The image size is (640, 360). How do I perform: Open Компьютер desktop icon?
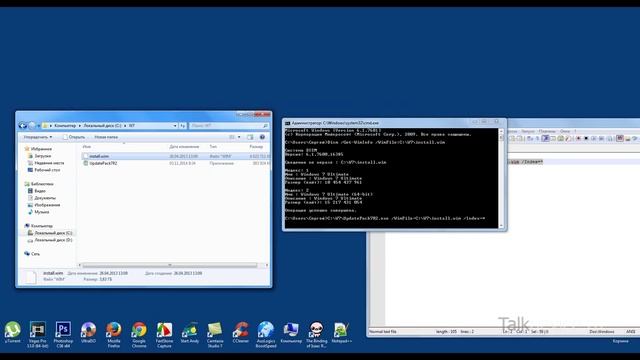pos(291,333)
